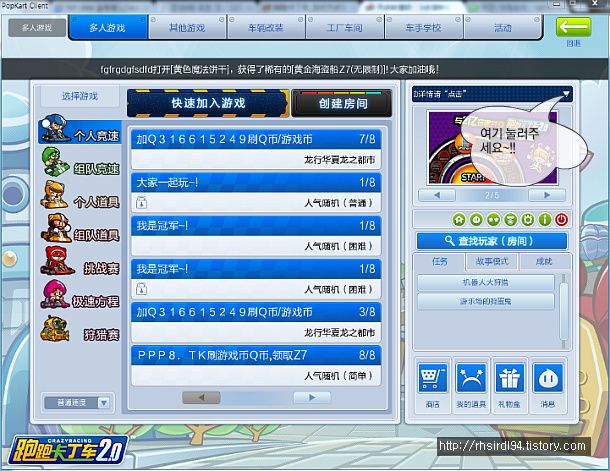Switch to 工厂车间 tab
Viewport: 610px width, 471px height.
tap(345, 28)
